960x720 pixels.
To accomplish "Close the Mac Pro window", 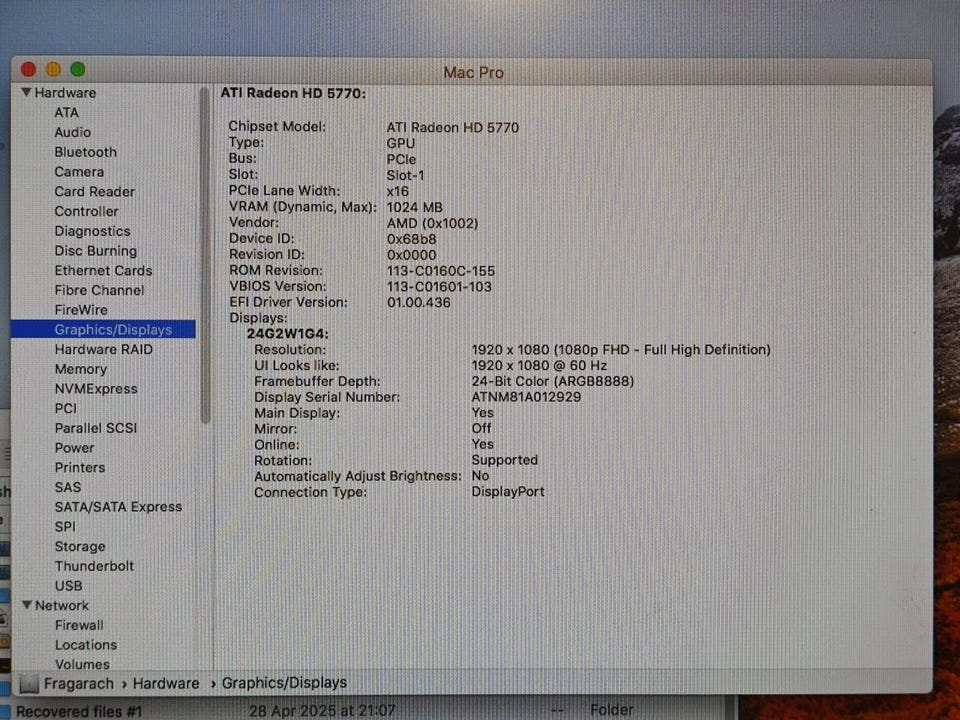I will 28,70.
